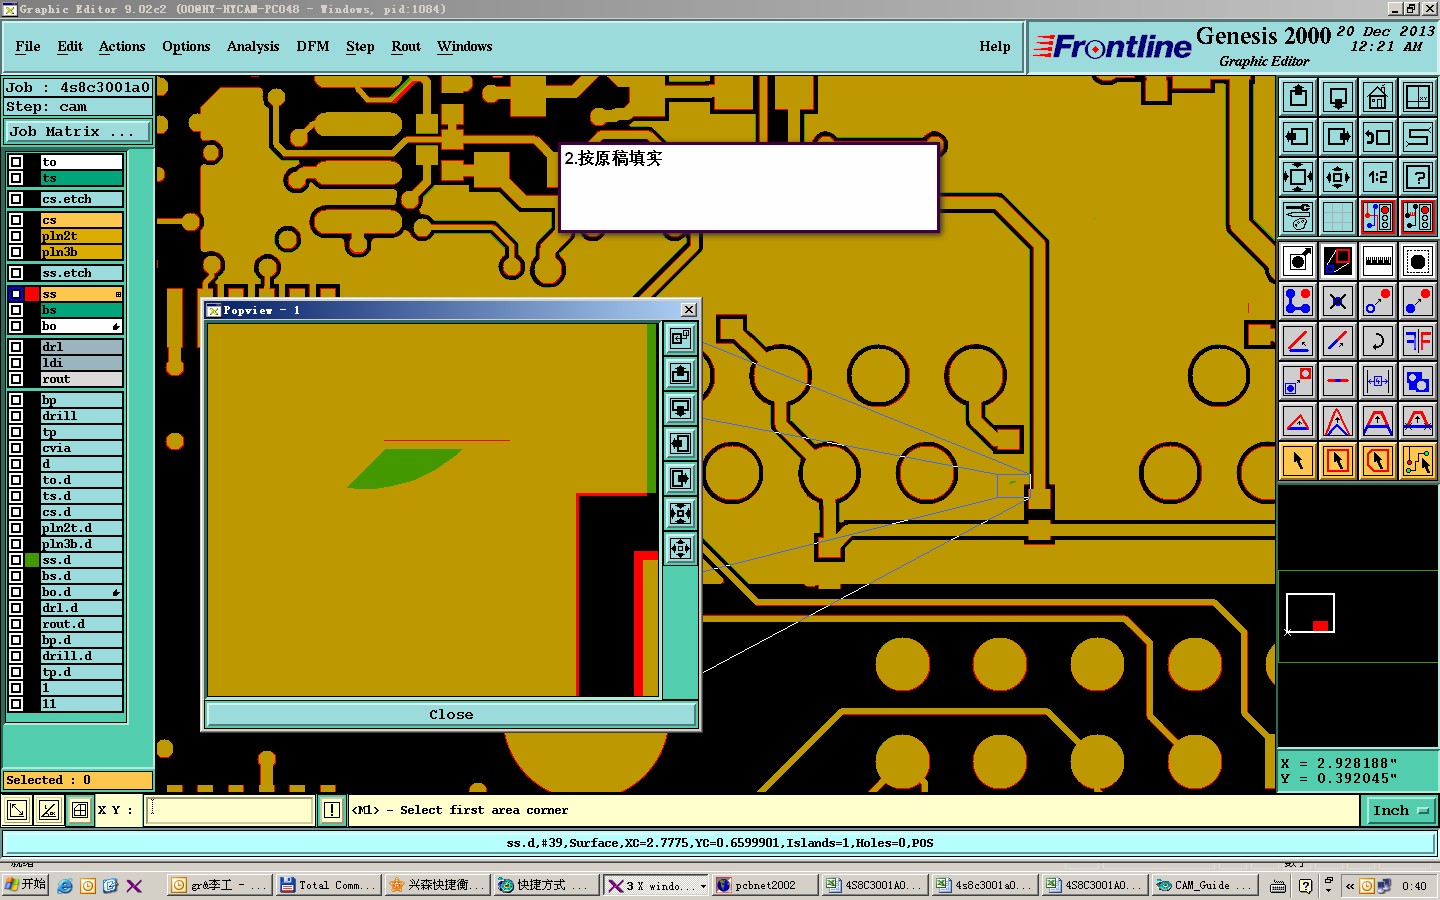1440x900 pixels.
Task: Open the '3 X windo...' taskbar group dropdown
Action: (703, 886)
